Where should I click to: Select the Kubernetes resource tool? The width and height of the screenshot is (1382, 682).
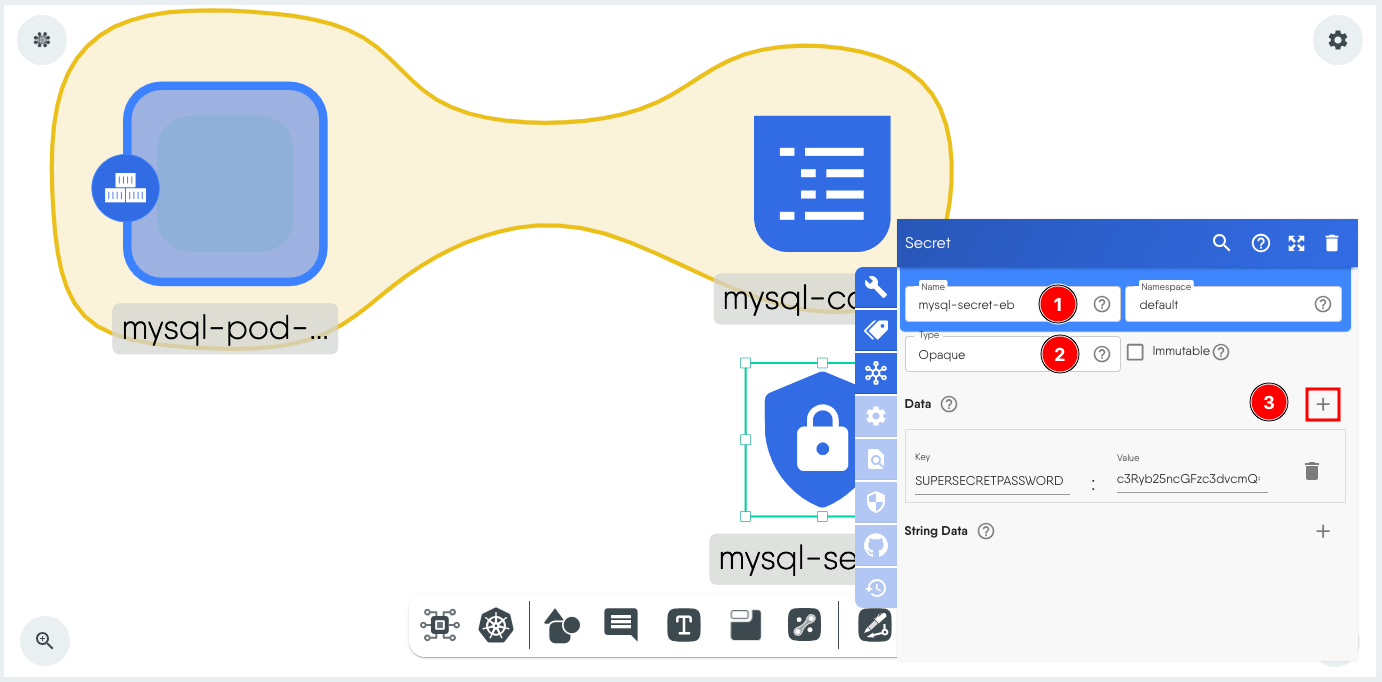pyautogui.click(x=497, y=625)
